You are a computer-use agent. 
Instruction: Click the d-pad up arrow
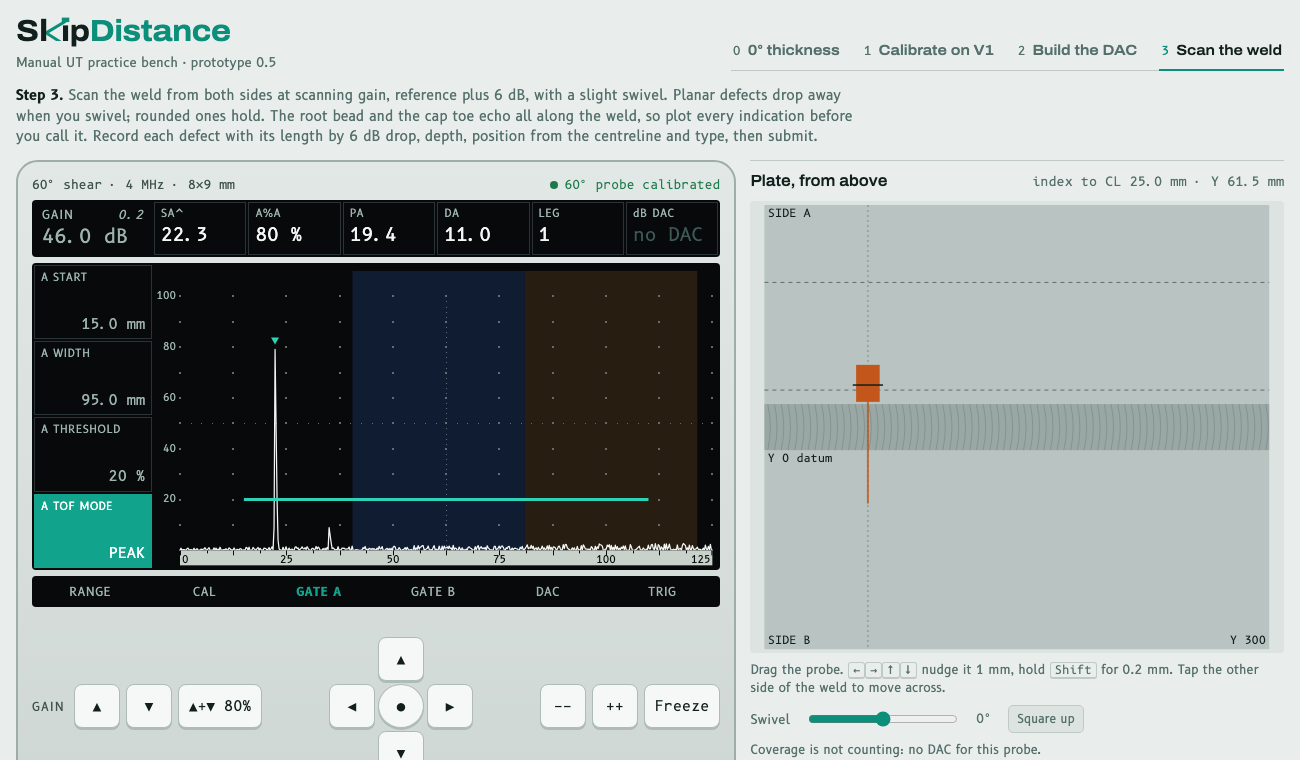[x=401, y=660]
